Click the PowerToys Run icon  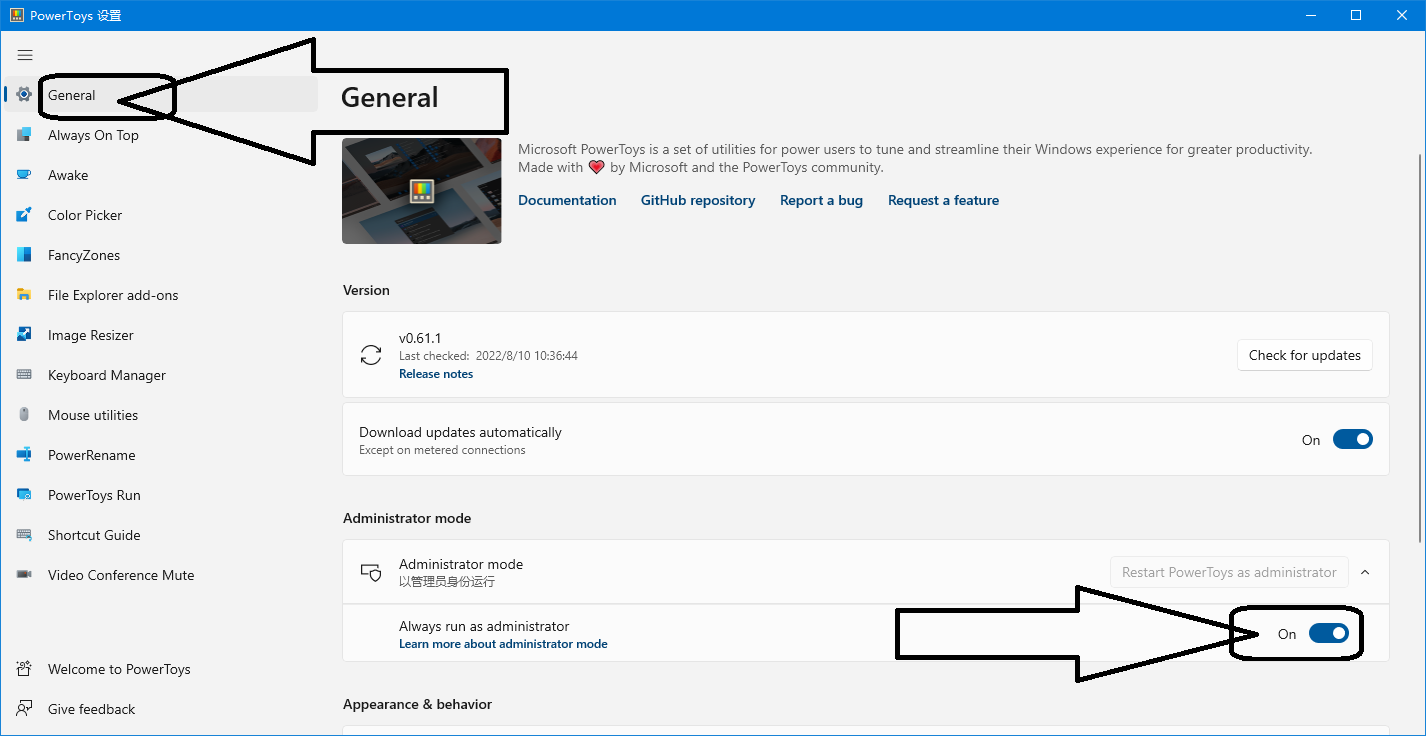[24, 495]
